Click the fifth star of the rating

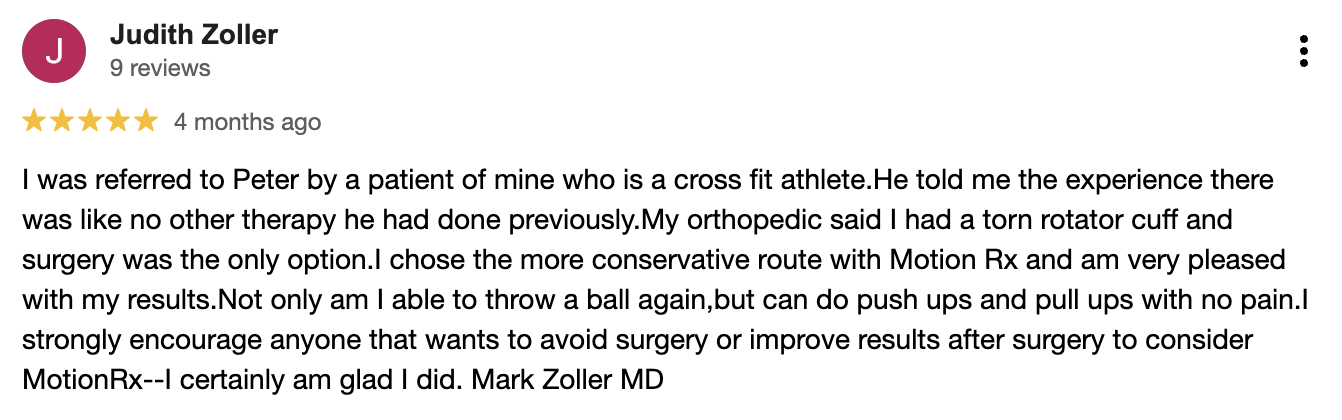(x=146, y=122)
